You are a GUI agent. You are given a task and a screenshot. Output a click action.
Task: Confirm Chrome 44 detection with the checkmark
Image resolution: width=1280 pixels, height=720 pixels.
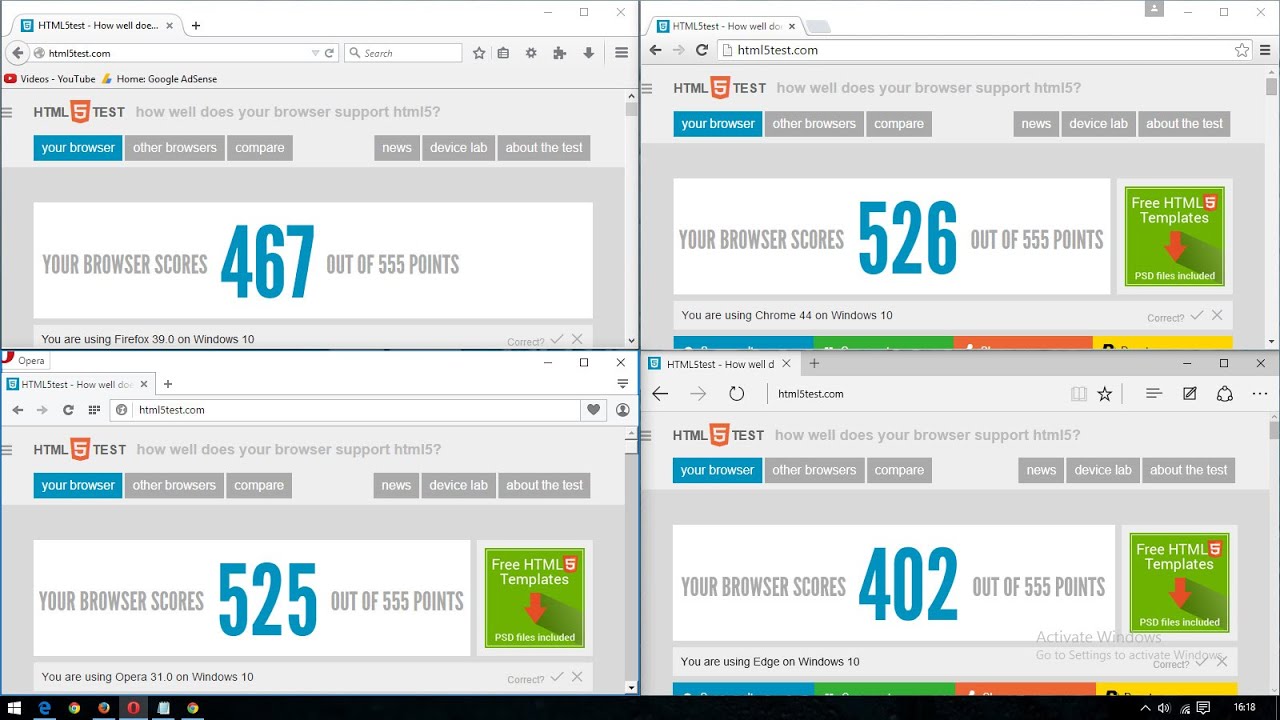[x=1197, y=315]
